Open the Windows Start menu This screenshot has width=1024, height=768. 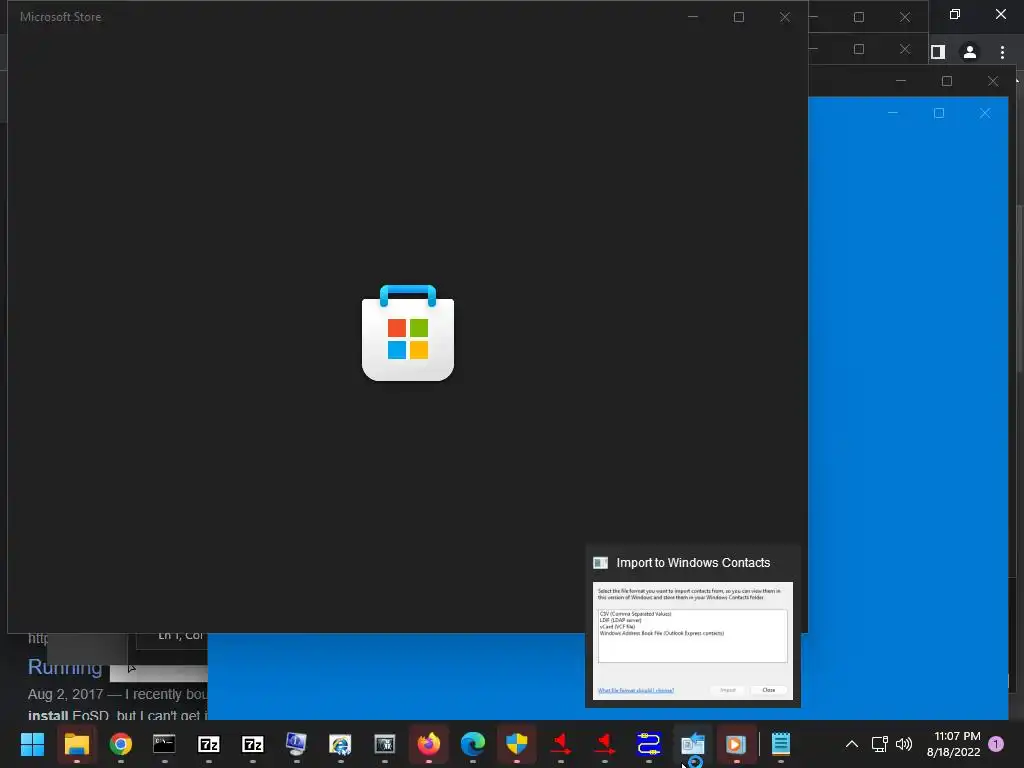[x=32, y=744]
